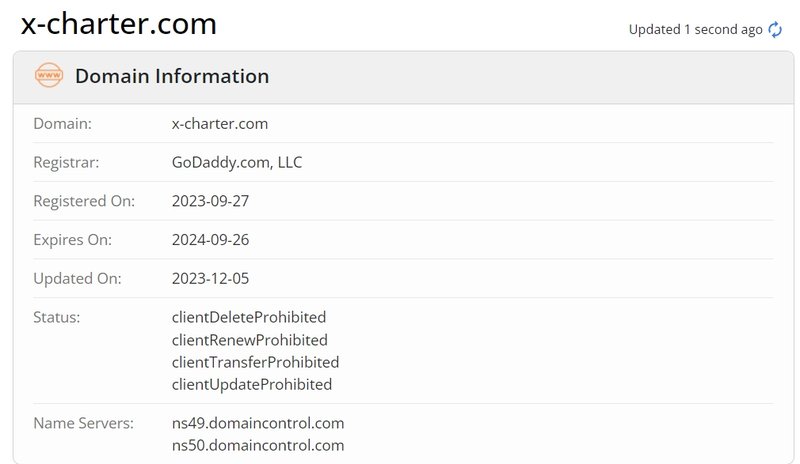800x464 pixels.
Task: Click the clientUpdateProhibited status
Action: coord(252,384)
